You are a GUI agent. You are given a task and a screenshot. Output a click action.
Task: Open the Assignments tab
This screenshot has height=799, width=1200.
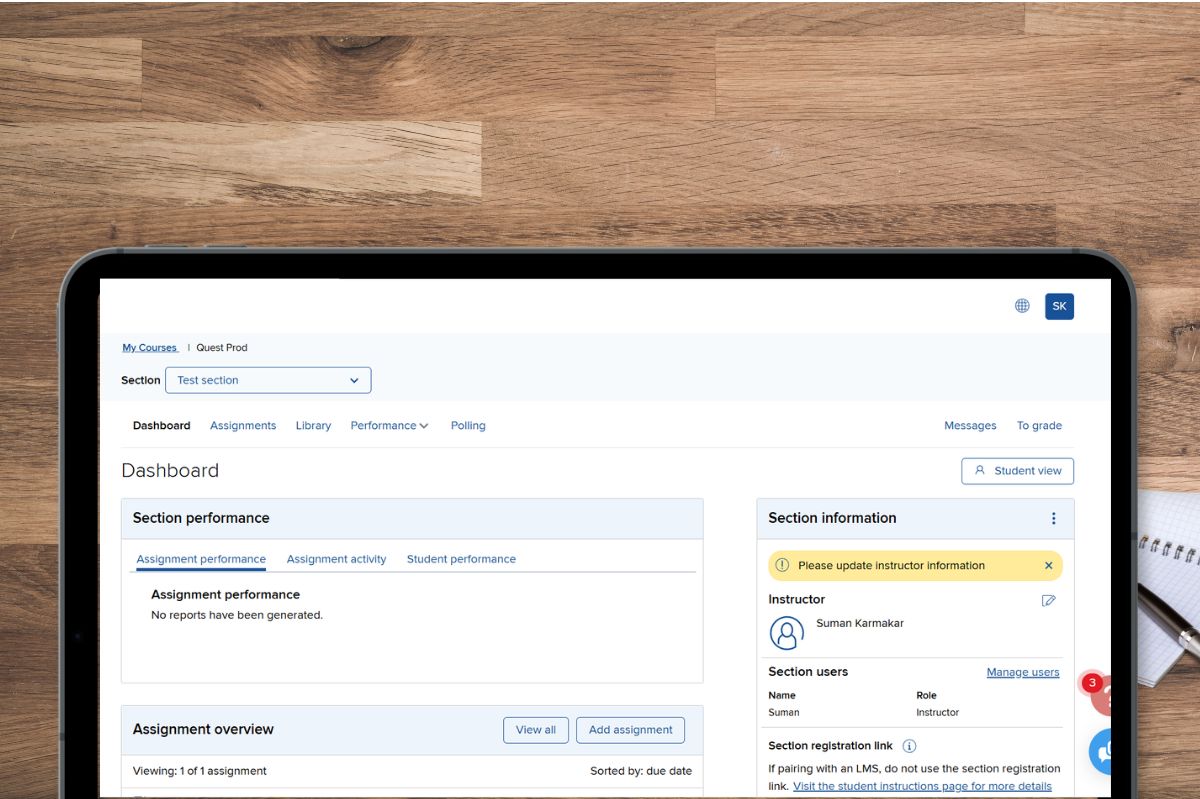(243, 426)
